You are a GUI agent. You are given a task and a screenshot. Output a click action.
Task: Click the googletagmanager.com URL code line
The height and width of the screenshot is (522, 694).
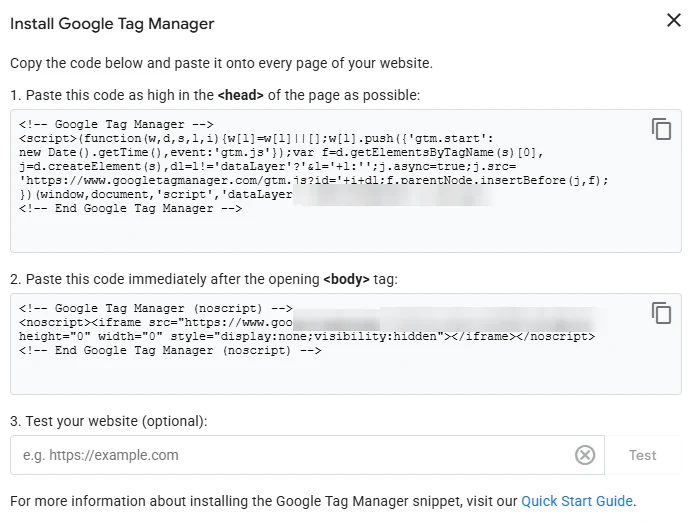(x=313, y=181)
